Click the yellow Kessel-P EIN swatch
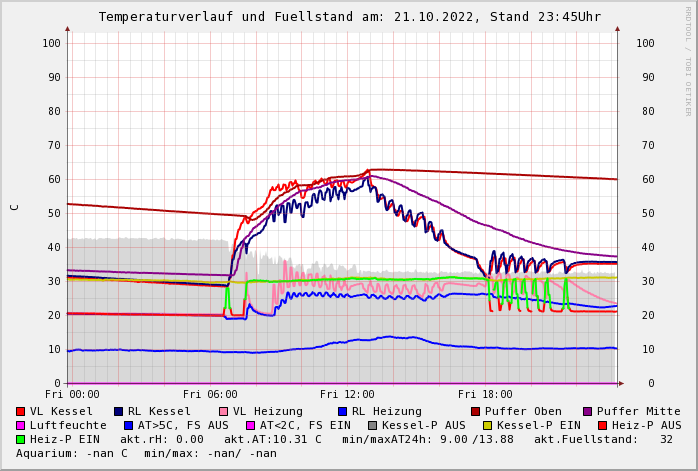This screenshot has width=698, height=471. click(487, 425)
